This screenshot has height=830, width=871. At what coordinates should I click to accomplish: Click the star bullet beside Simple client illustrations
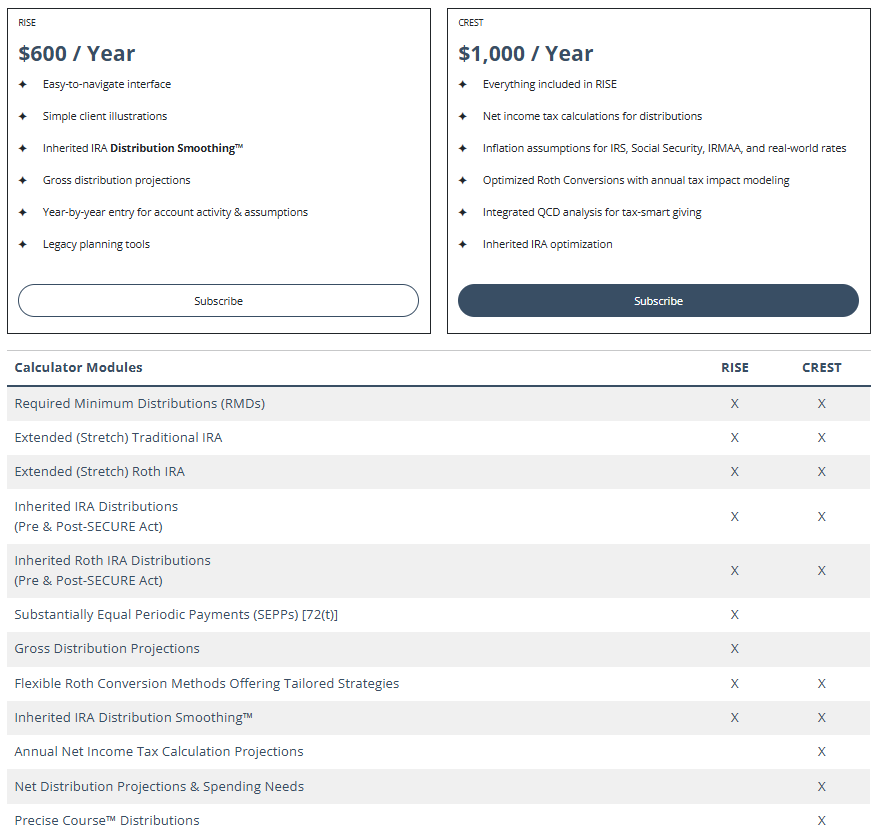23,116
